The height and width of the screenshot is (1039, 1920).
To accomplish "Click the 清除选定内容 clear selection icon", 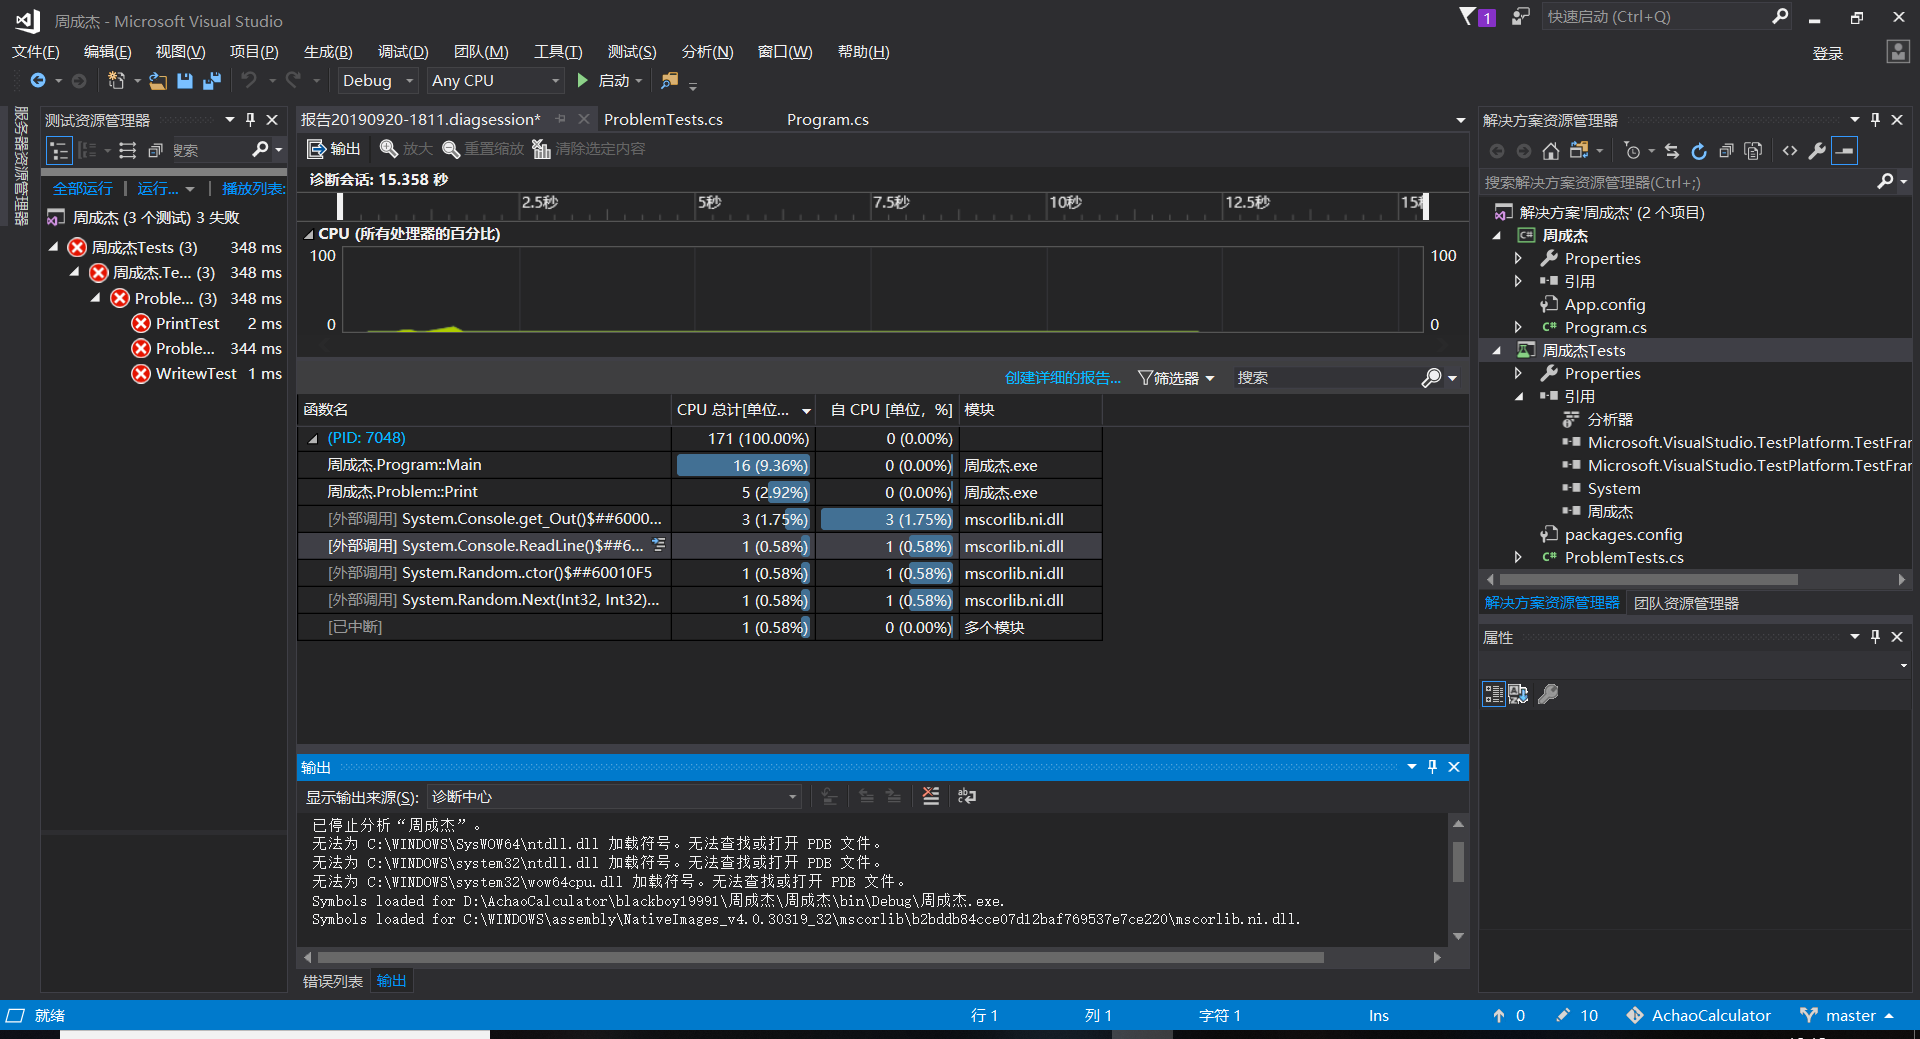I will point(541,149).
